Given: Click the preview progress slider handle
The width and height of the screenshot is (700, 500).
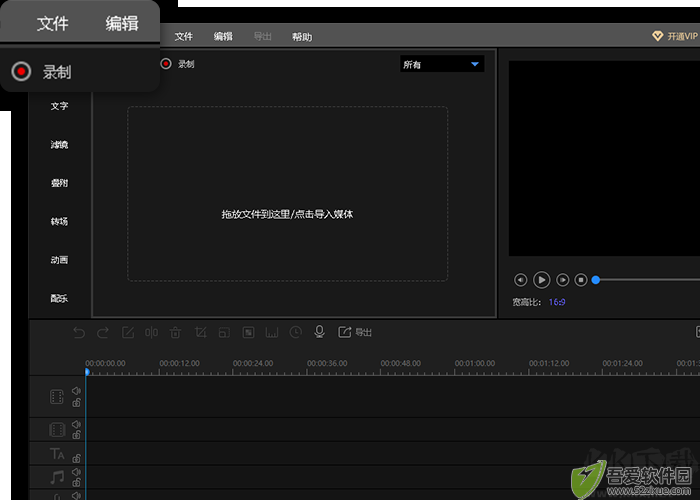Looking at the screenshot, I should point(596,280).
